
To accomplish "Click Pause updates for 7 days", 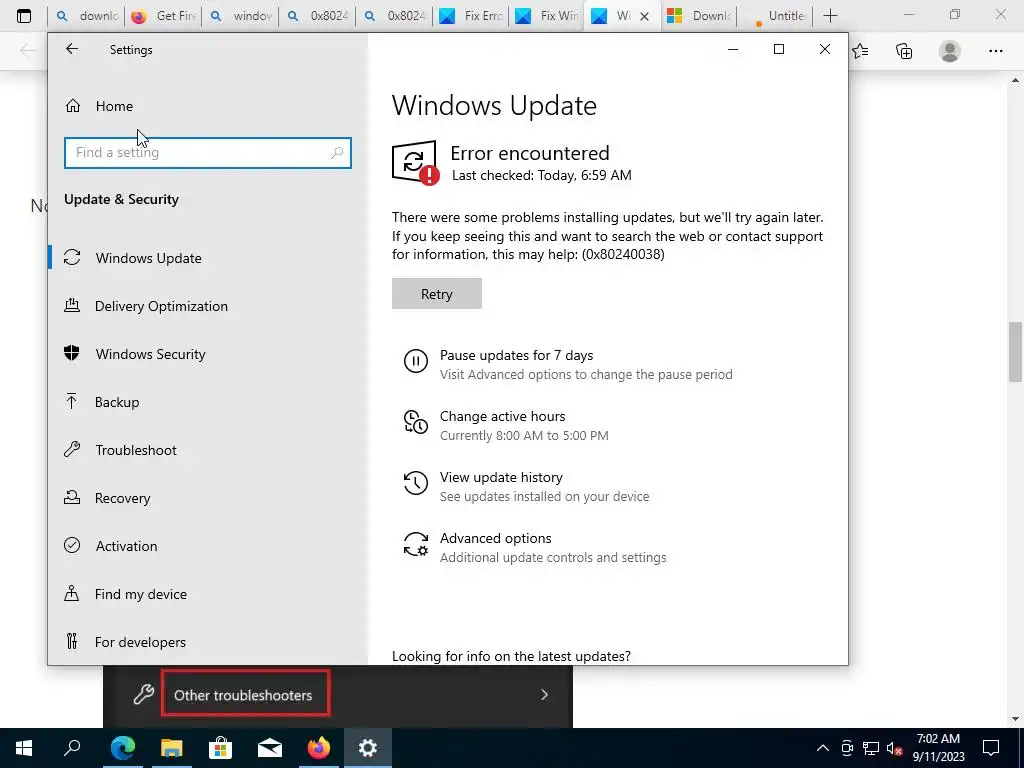I will coord(517,355).
